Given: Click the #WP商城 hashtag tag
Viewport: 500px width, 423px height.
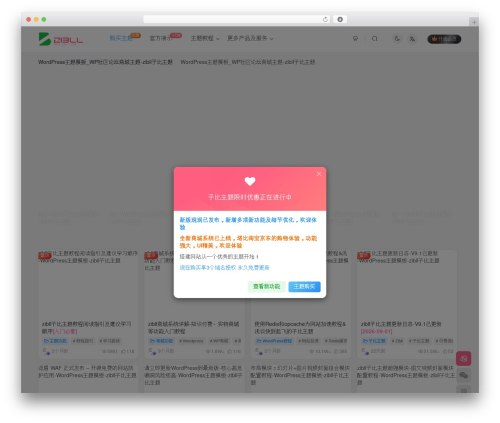Looking at the screenshot, I should point(219,341).
